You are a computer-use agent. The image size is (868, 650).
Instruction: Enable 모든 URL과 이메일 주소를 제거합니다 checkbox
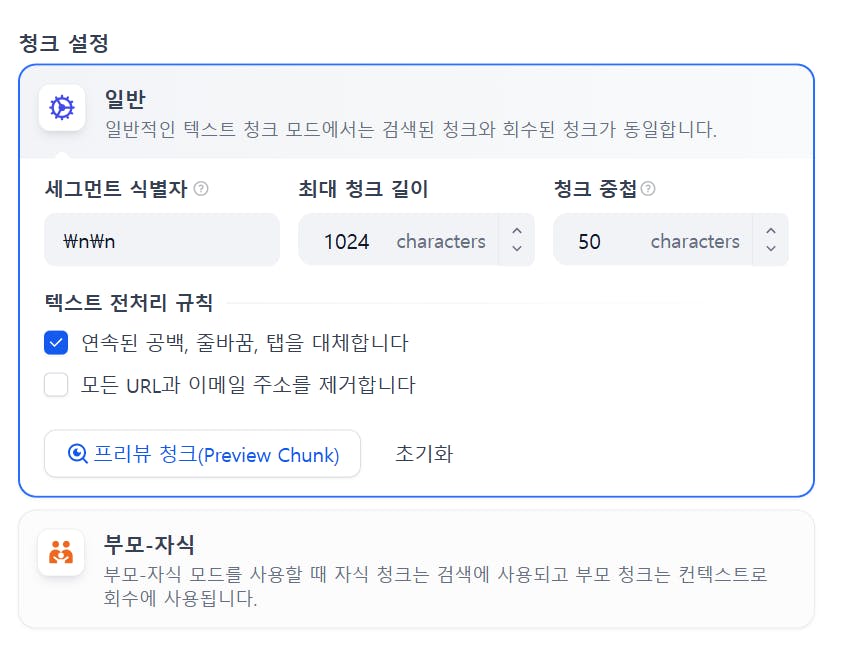[56, 385]
